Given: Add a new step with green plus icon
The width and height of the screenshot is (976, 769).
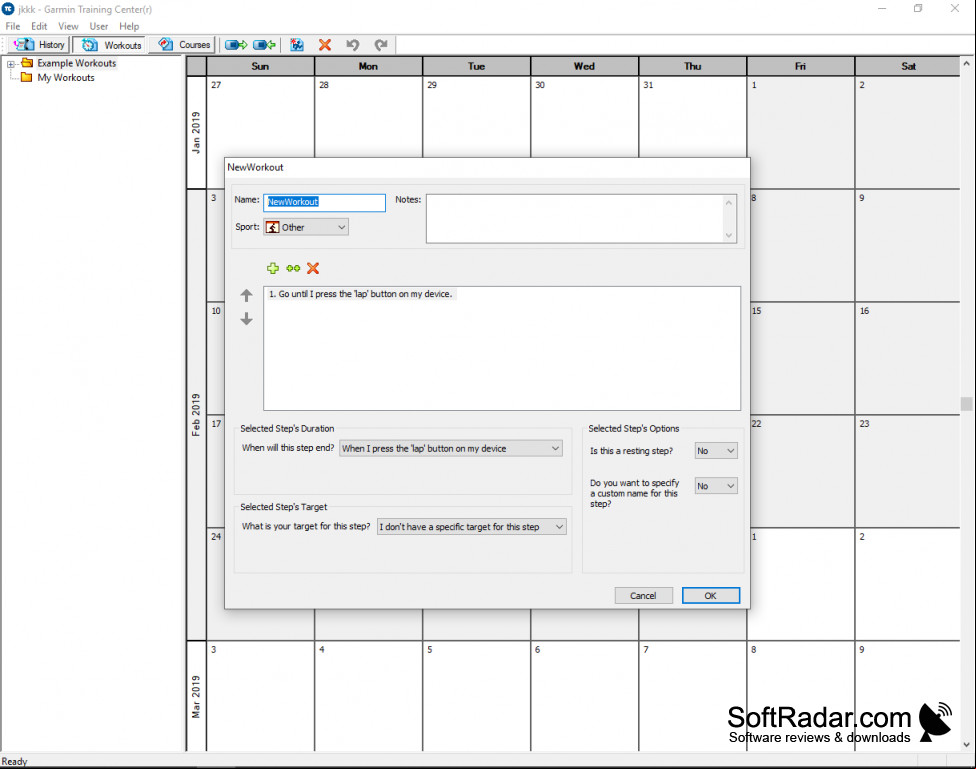Looking at the screenshot, I should point(273,268).
